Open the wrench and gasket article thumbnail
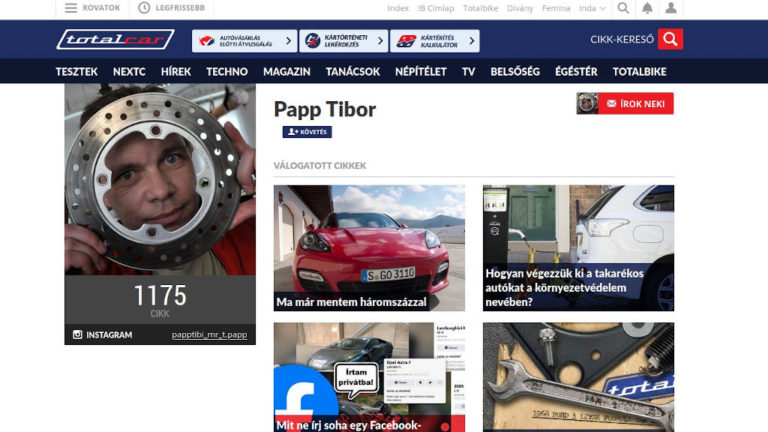The width and height of the screenshot is (768, 432). point(578,377)
